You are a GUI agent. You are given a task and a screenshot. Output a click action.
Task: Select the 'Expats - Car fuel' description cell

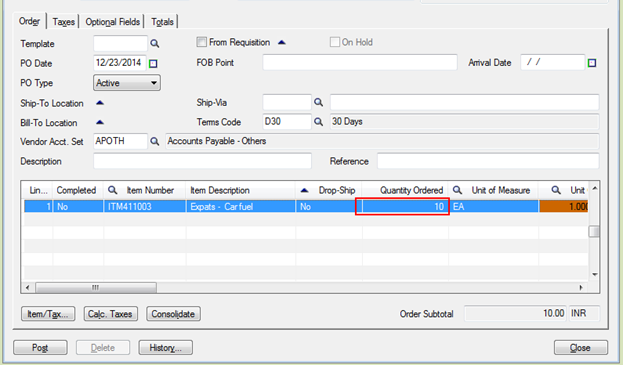tap(241, 207)
